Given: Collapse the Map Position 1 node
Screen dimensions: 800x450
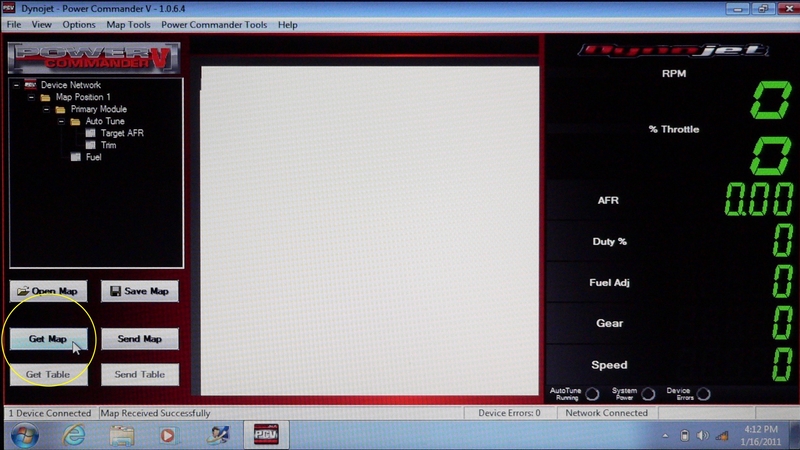Looking at the screenshot, I should [x=32, y=97].
